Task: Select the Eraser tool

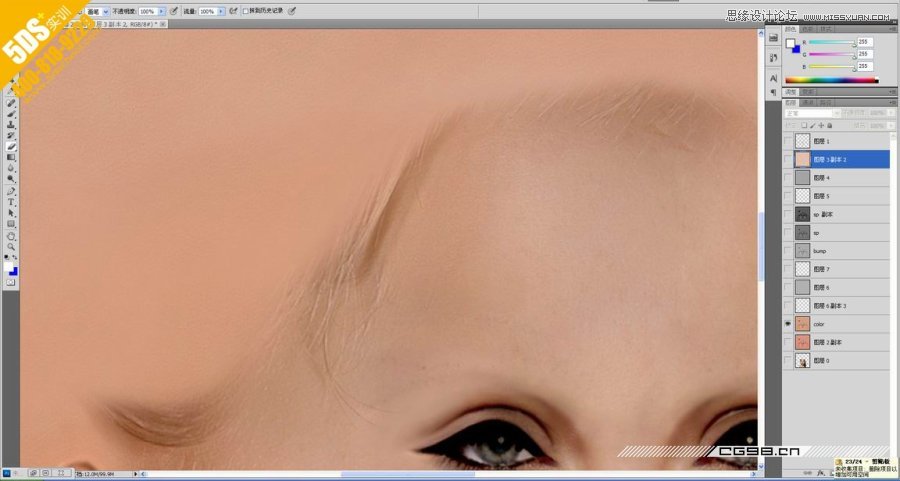Action: [x=11, y=146]
